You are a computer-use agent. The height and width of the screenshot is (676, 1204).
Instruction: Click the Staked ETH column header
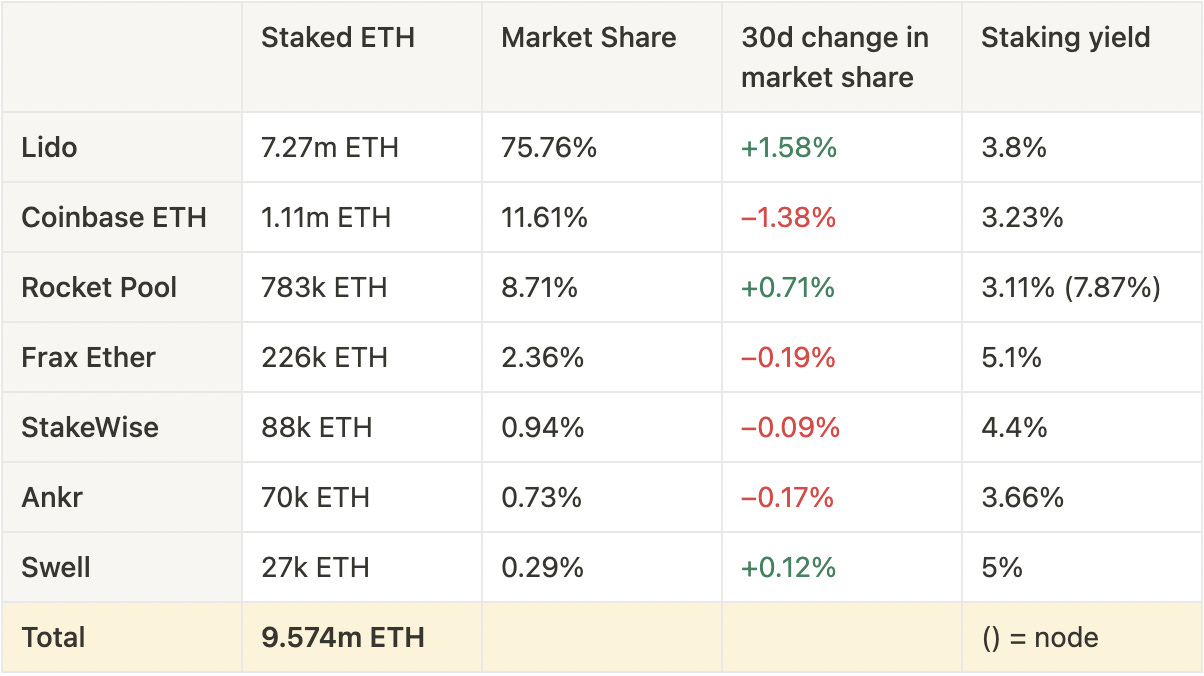(337, 38)
